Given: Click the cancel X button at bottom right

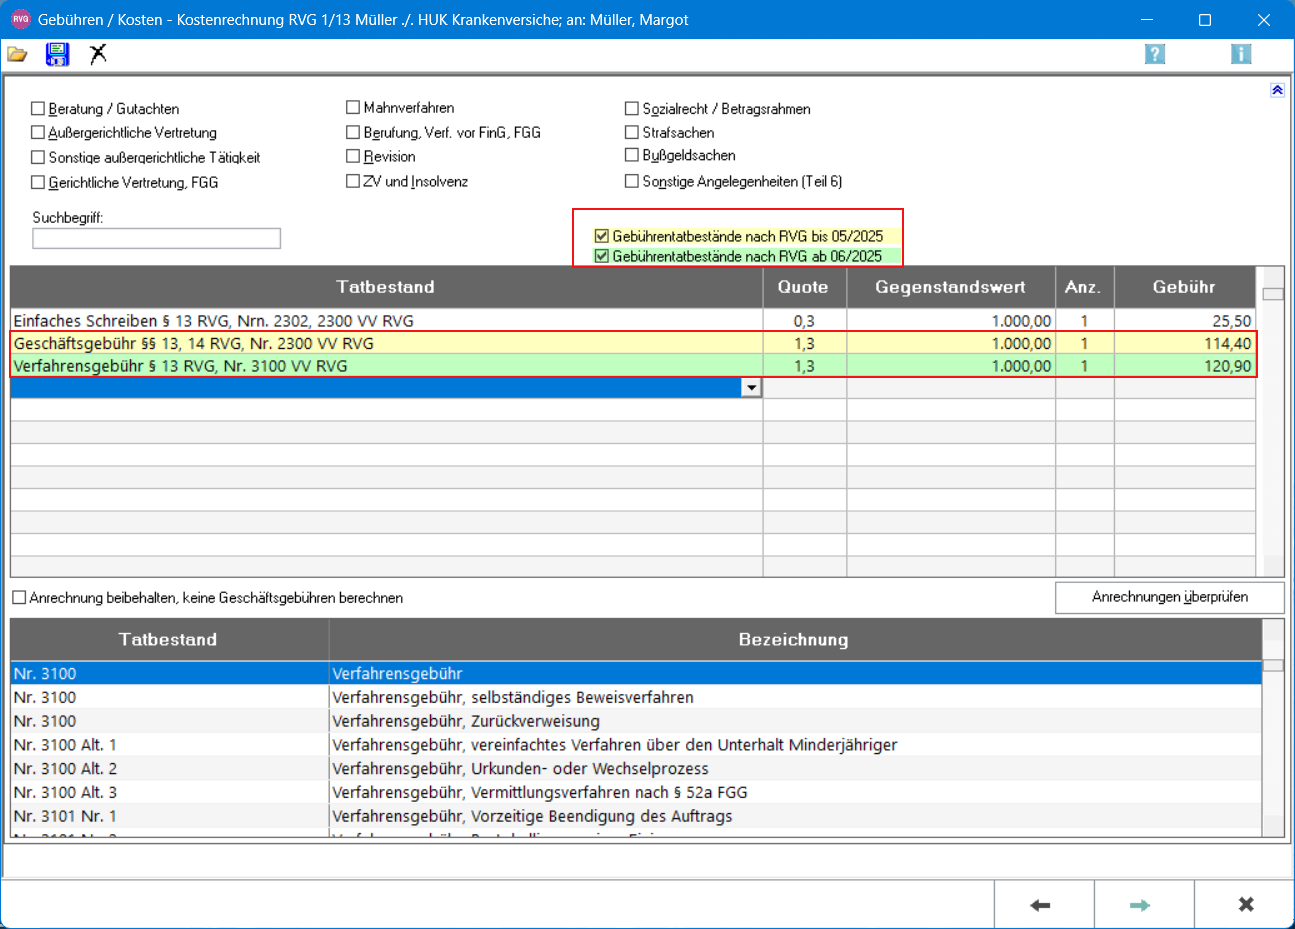Looking at the screenshot, I should point(1246,905).
